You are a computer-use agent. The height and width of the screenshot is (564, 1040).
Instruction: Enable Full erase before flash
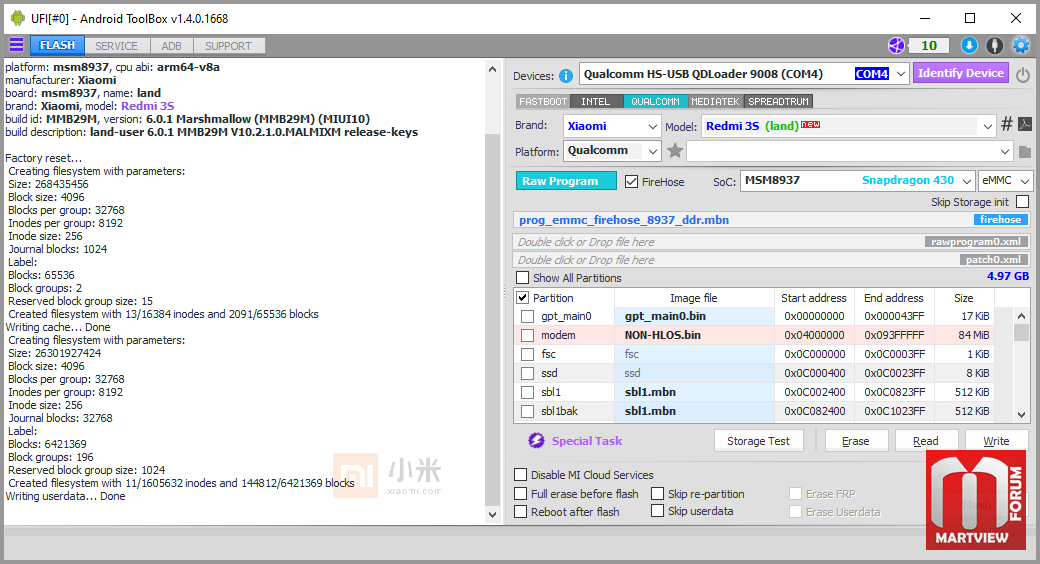pos(521,494)
